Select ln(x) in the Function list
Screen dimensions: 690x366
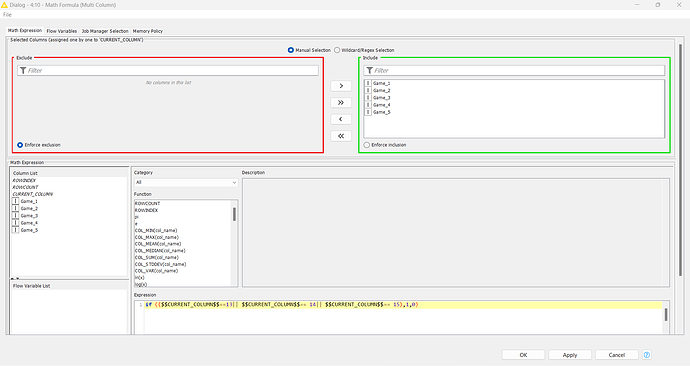pos(139,278)
